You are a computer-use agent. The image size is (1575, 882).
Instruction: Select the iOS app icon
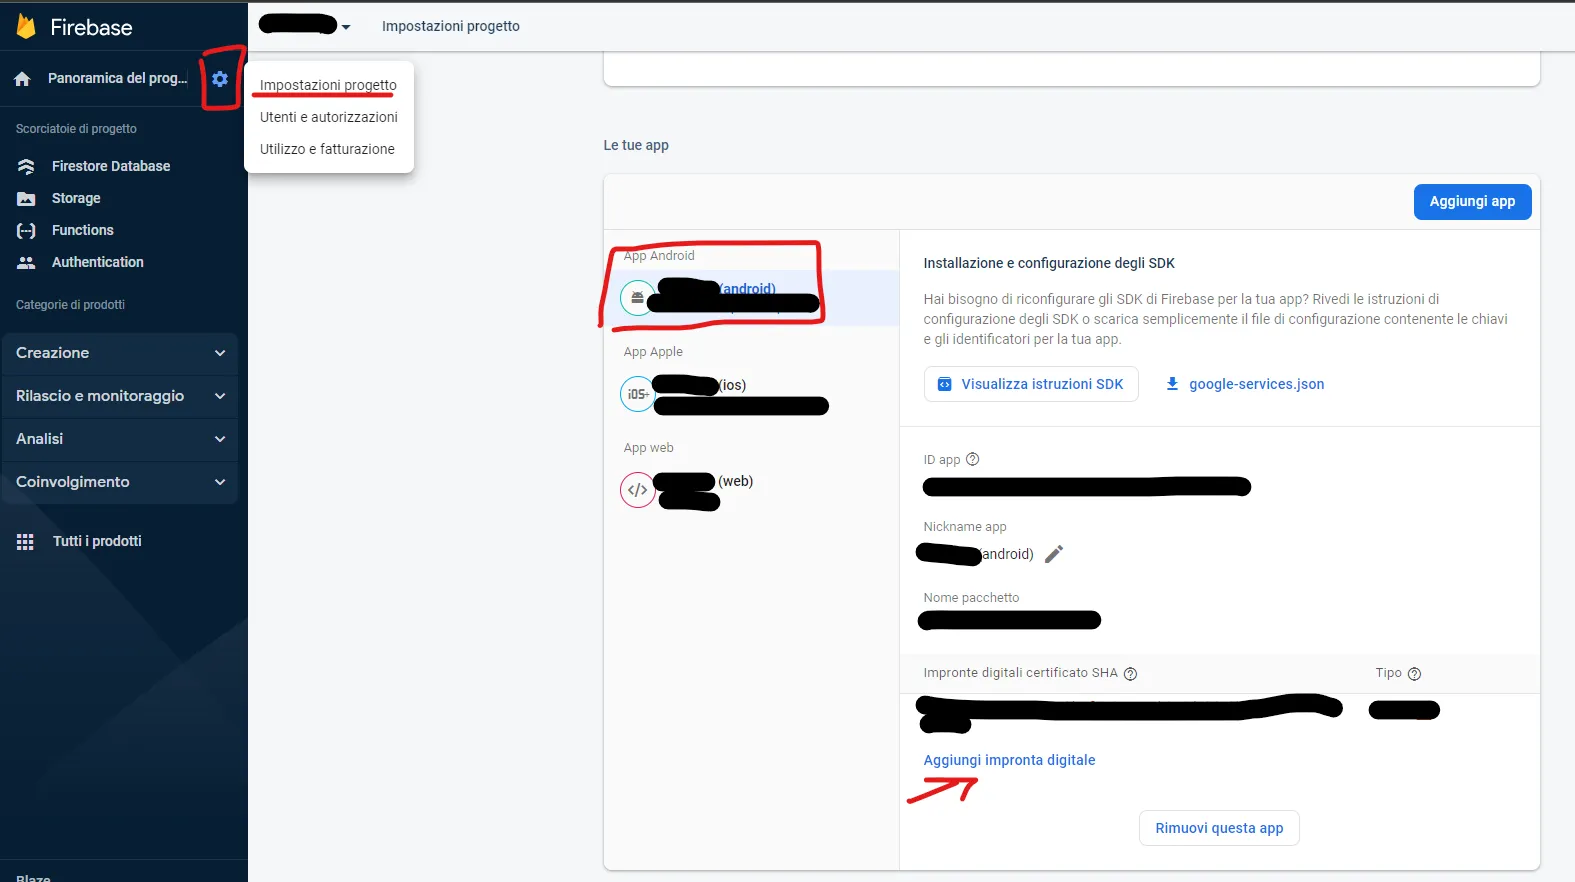pos(637,394)
